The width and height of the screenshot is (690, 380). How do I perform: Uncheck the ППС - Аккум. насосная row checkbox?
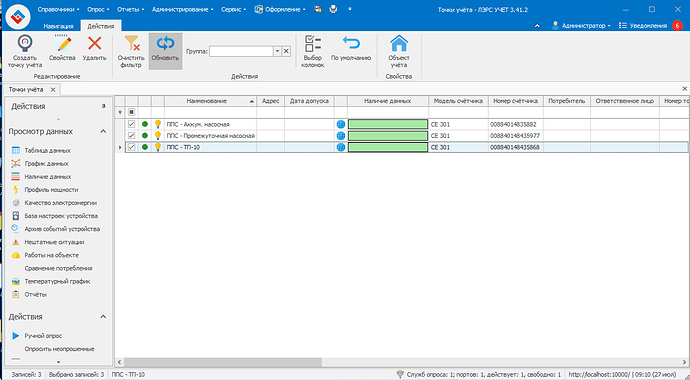pyautogui.click(x=131, y=124)
